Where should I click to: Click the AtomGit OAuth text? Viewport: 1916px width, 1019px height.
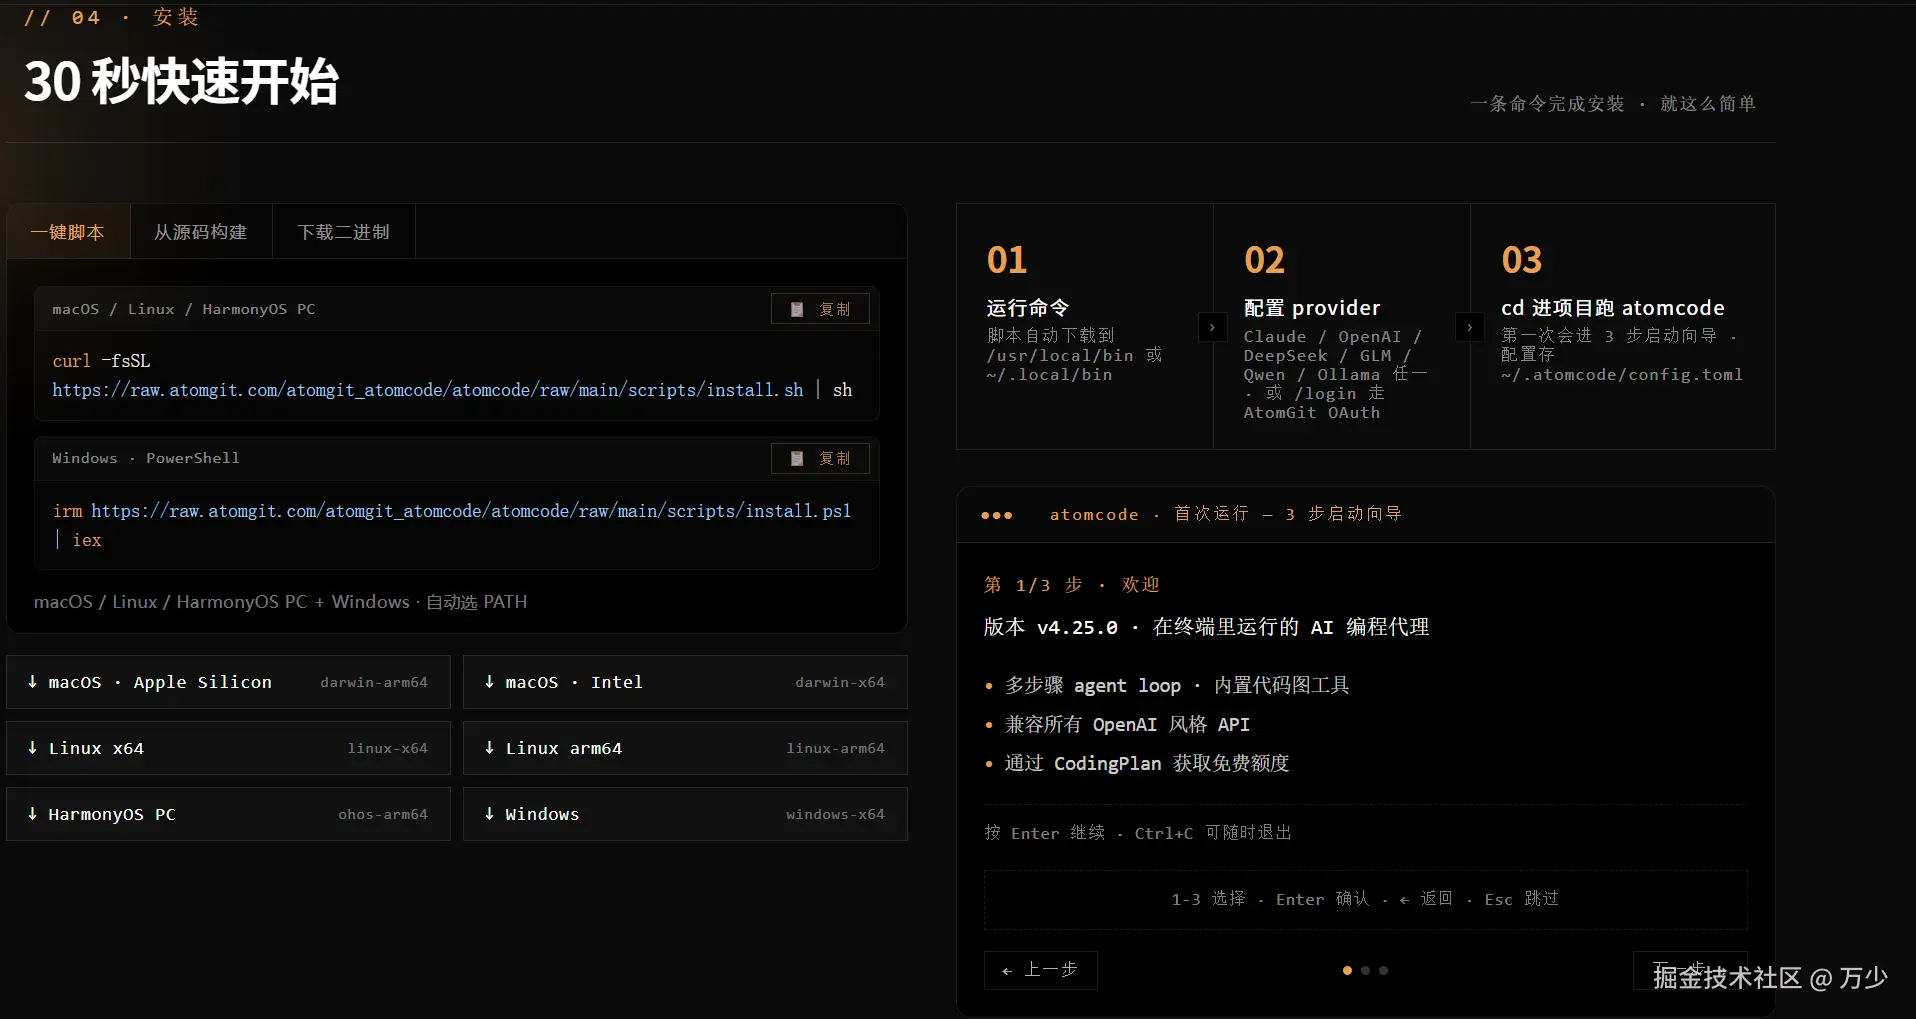tap(1312, 413)
